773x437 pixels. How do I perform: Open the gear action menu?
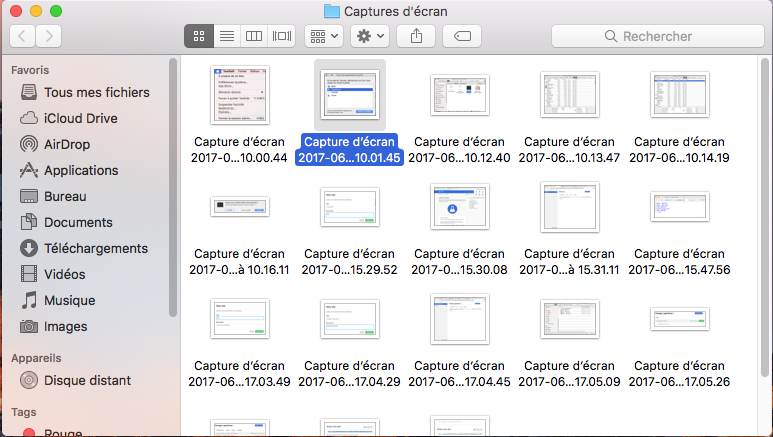[x=370, y=36]
